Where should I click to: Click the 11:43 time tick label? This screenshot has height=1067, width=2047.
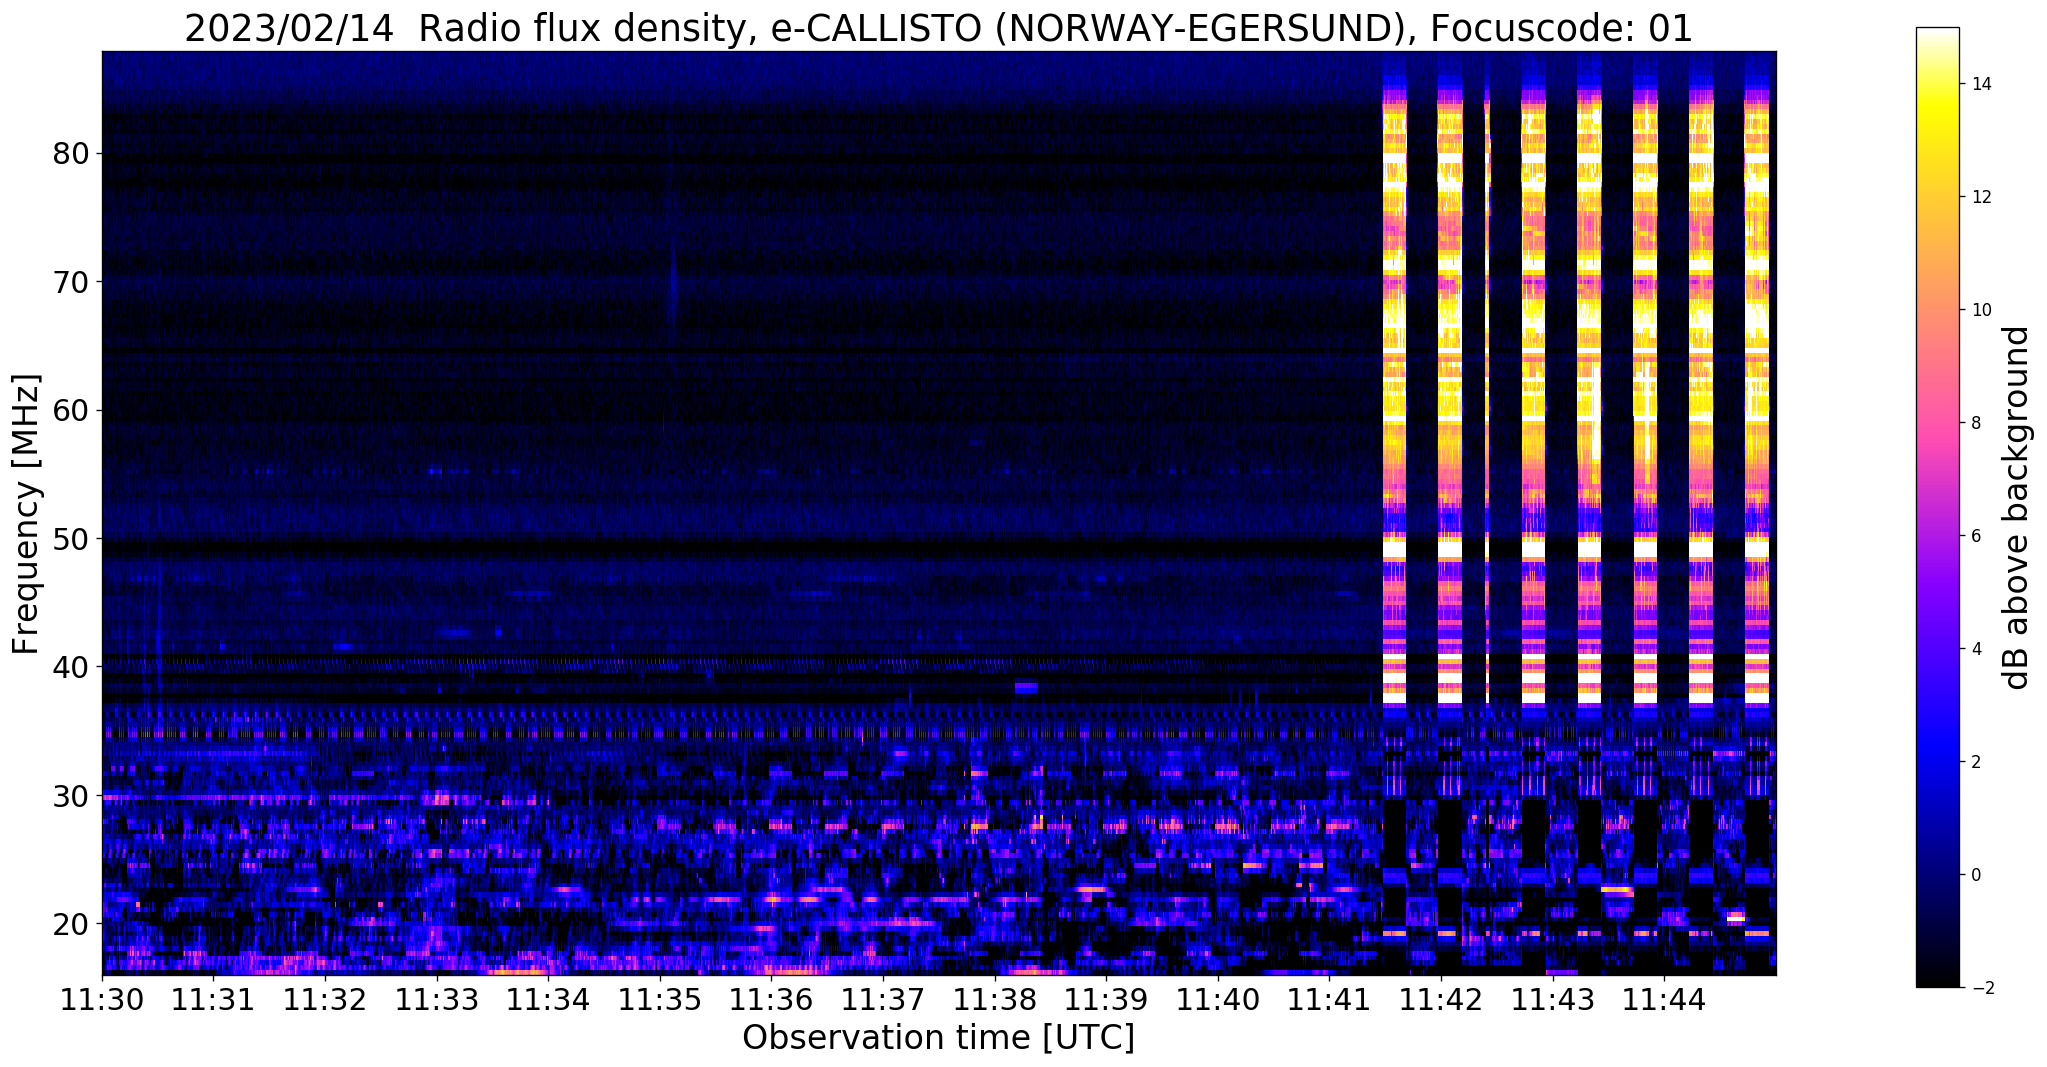coord(1553,999)
